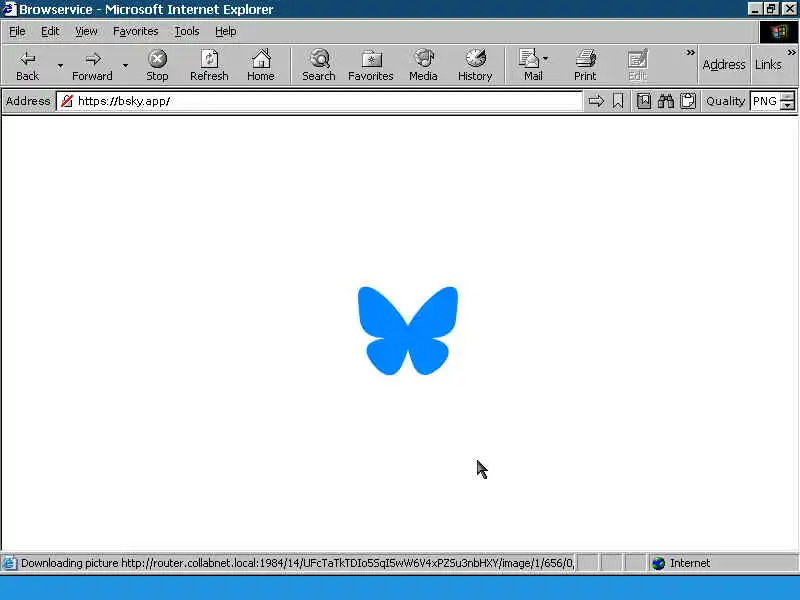800x600 pixels.
Task: Open the View menu
Action: (x=86, y=32)
